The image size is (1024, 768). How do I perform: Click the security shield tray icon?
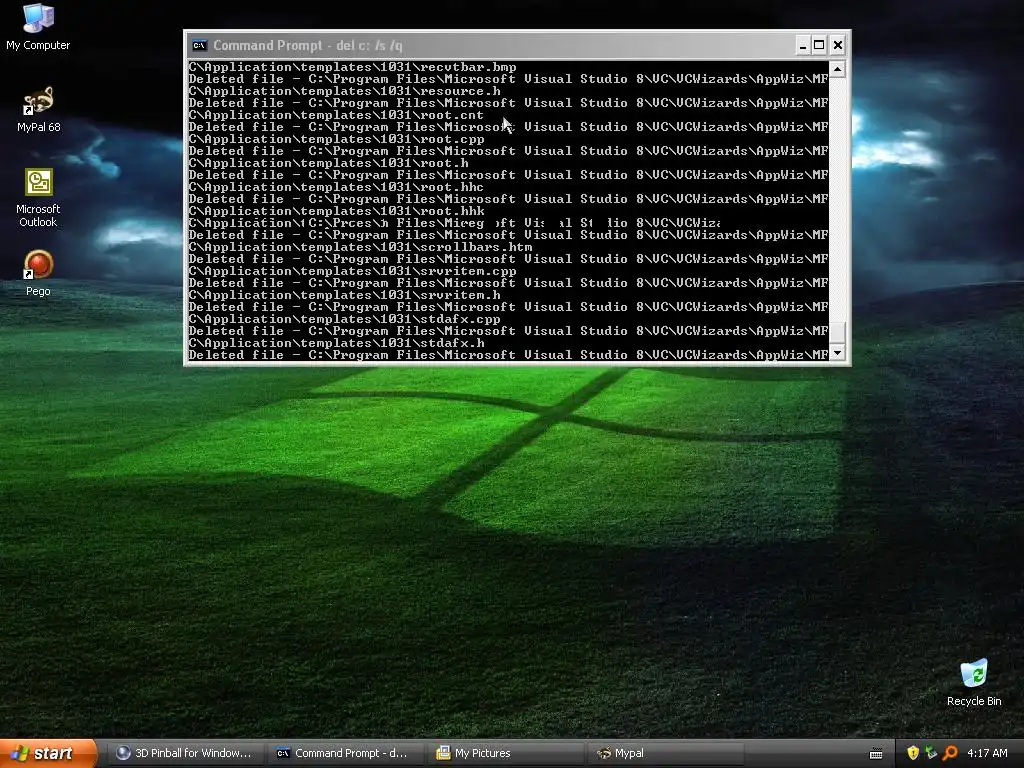(x=912, y=753)
